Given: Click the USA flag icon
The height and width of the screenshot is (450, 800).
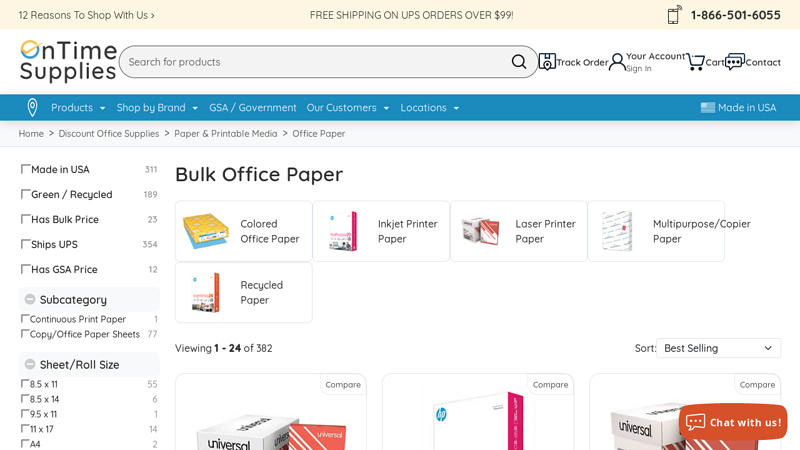Looking at the screenshot, I should (x=708, y=108).
